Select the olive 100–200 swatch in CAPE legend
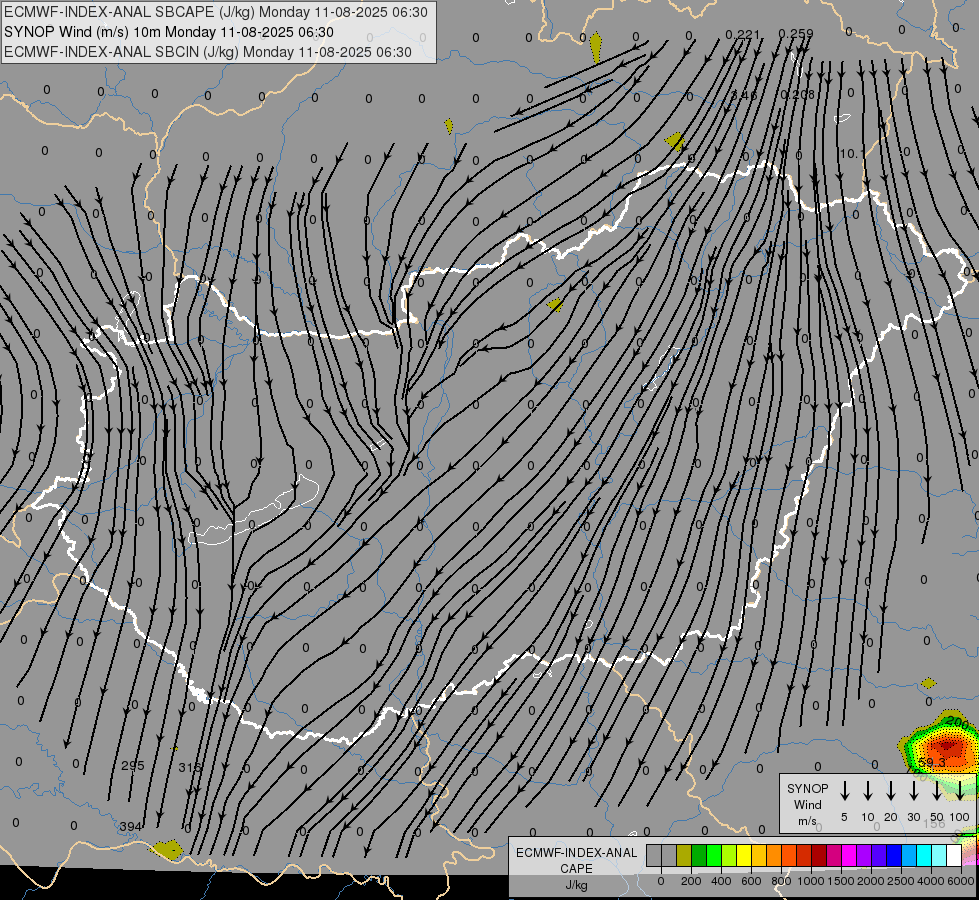This screenshot has width=979, height=900. [x=684, y=855]
